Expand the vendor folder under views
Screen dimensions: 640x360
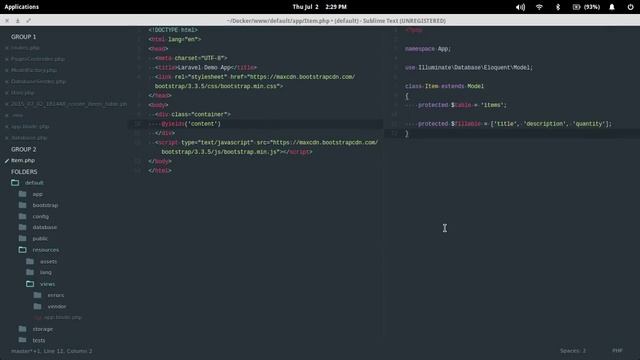pyautogui.click(x=56, y=306)
